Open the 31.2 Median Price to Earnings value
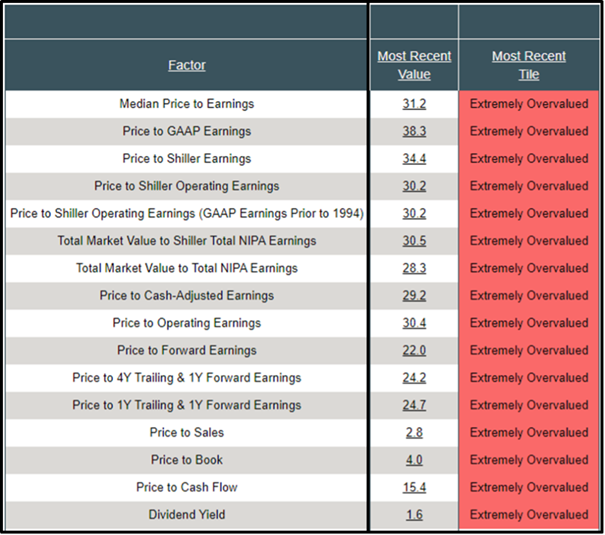Screen dimensions: 605x535 [x=414, y=104]
